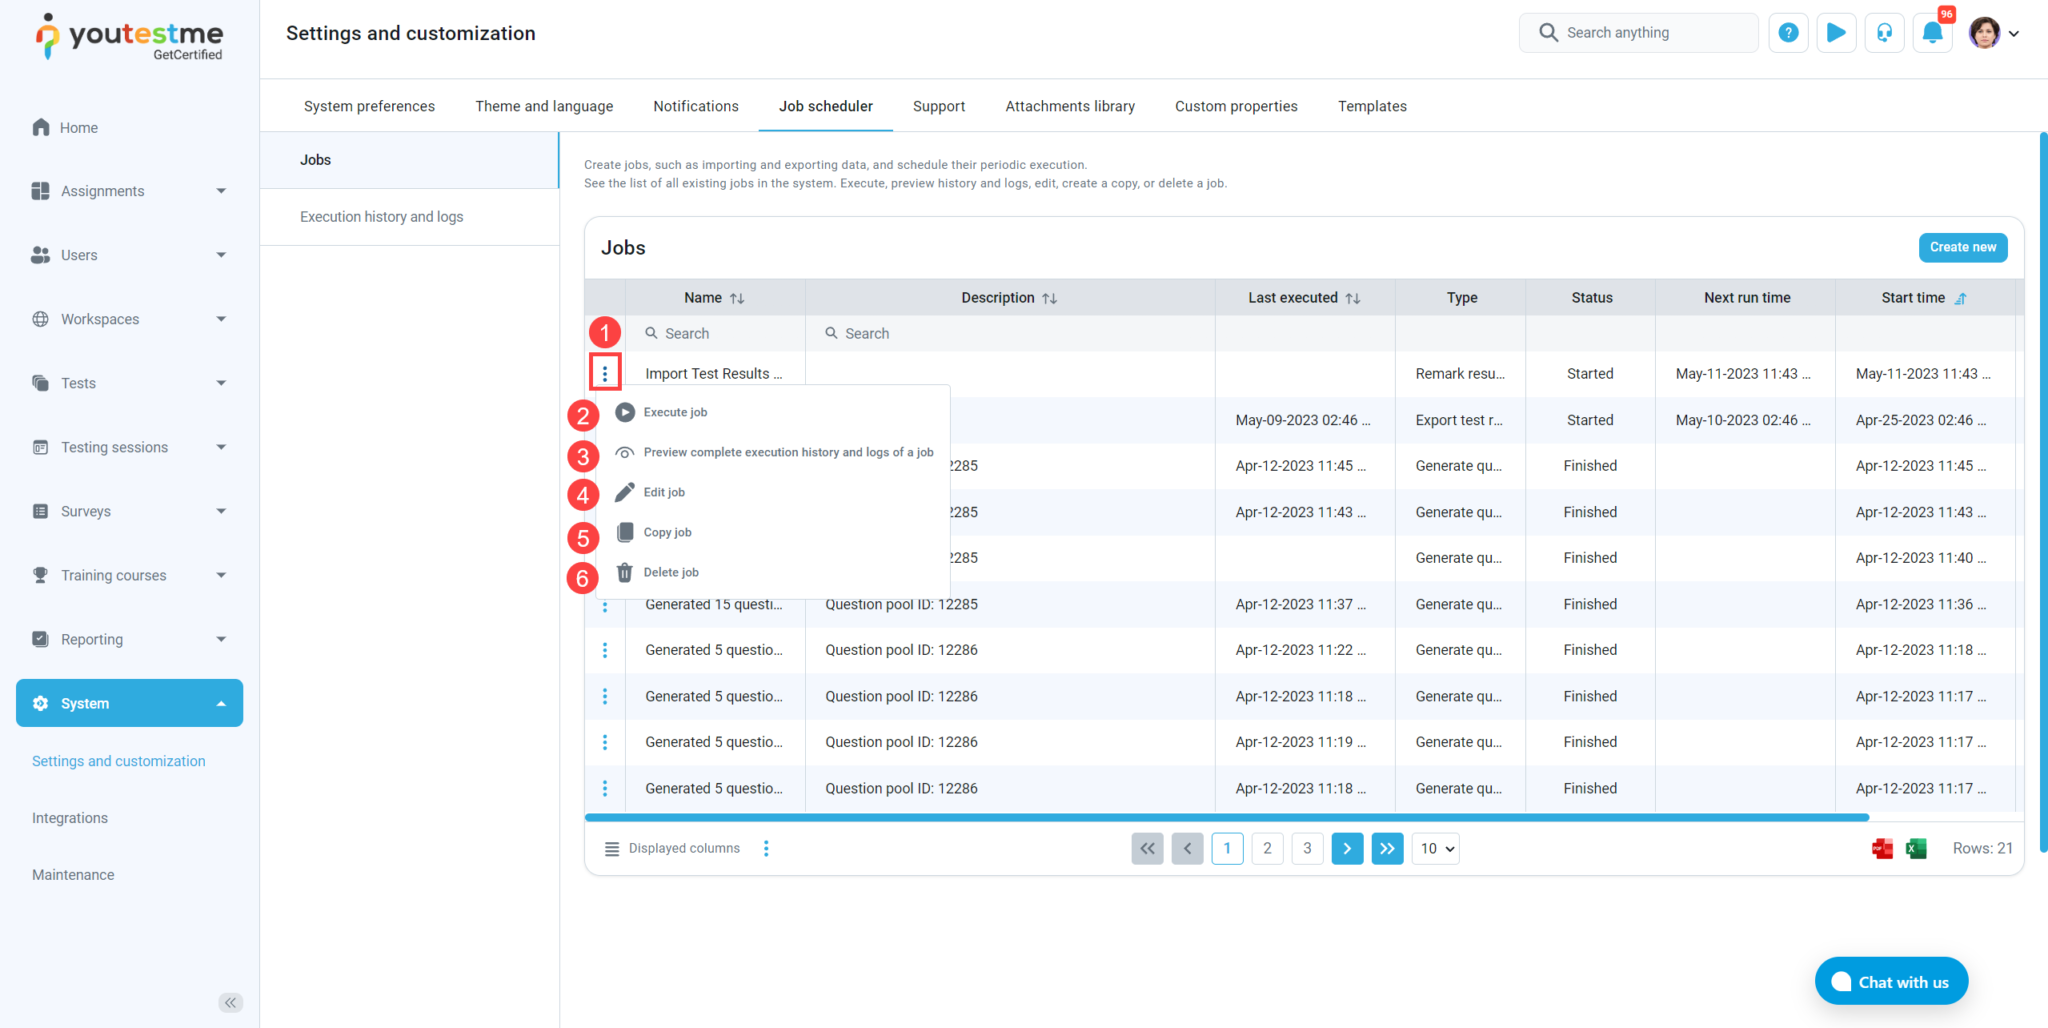Click the notifications bell icon
Screen dimensions: 2048x1028
point(1932,33)
